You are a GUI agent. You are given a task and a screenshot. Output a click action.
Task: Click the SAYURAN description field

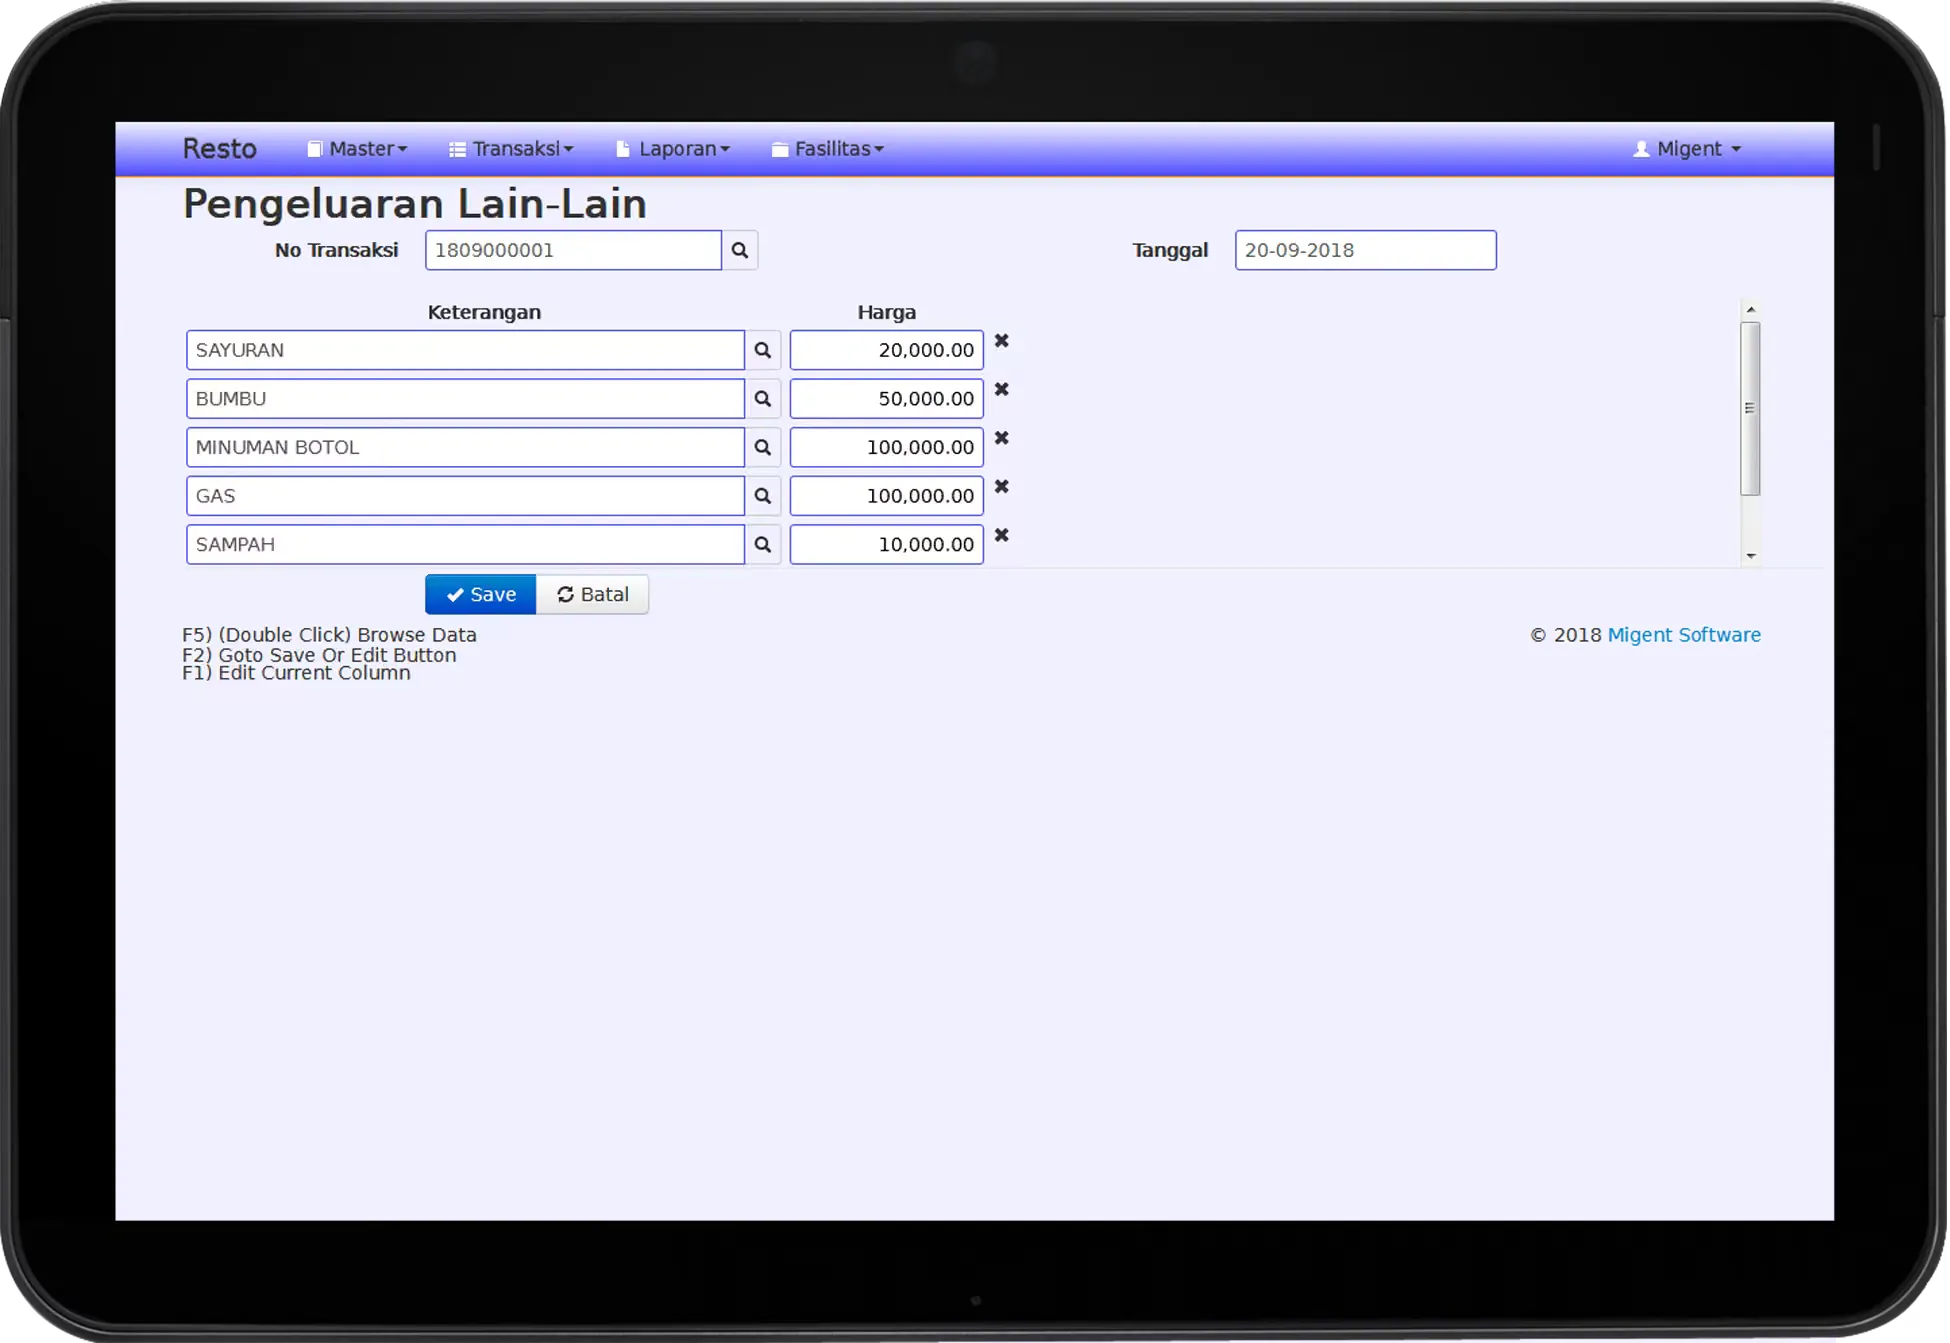click(x=465, y=350)
